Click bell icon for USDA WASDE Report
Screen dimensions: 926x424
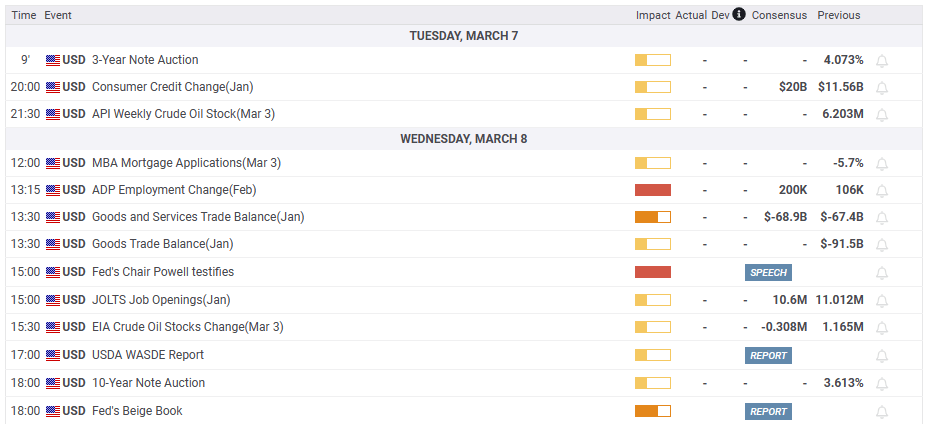[x=882, y=355]
